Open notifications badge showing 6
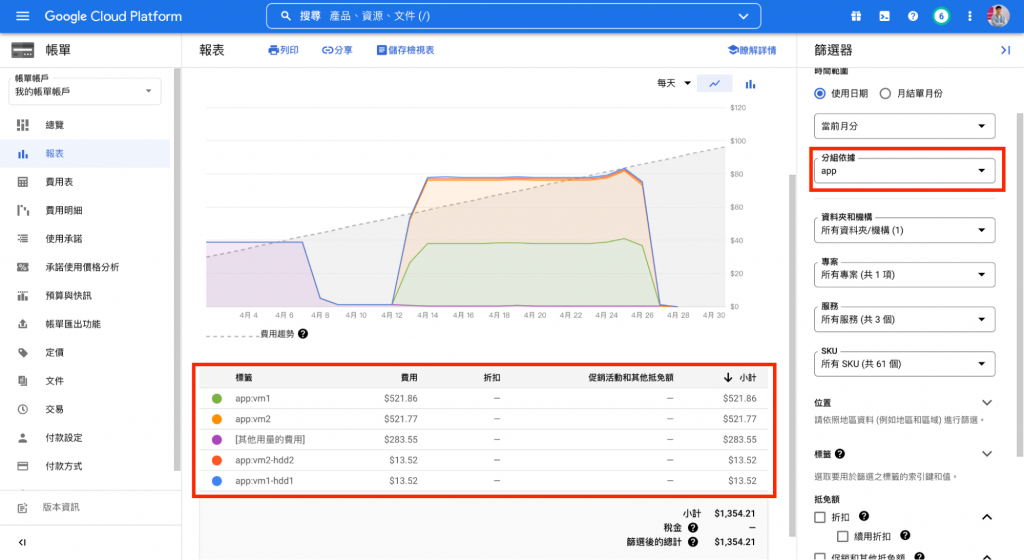Screen dimensions: 1024x560 click(941, 16)
